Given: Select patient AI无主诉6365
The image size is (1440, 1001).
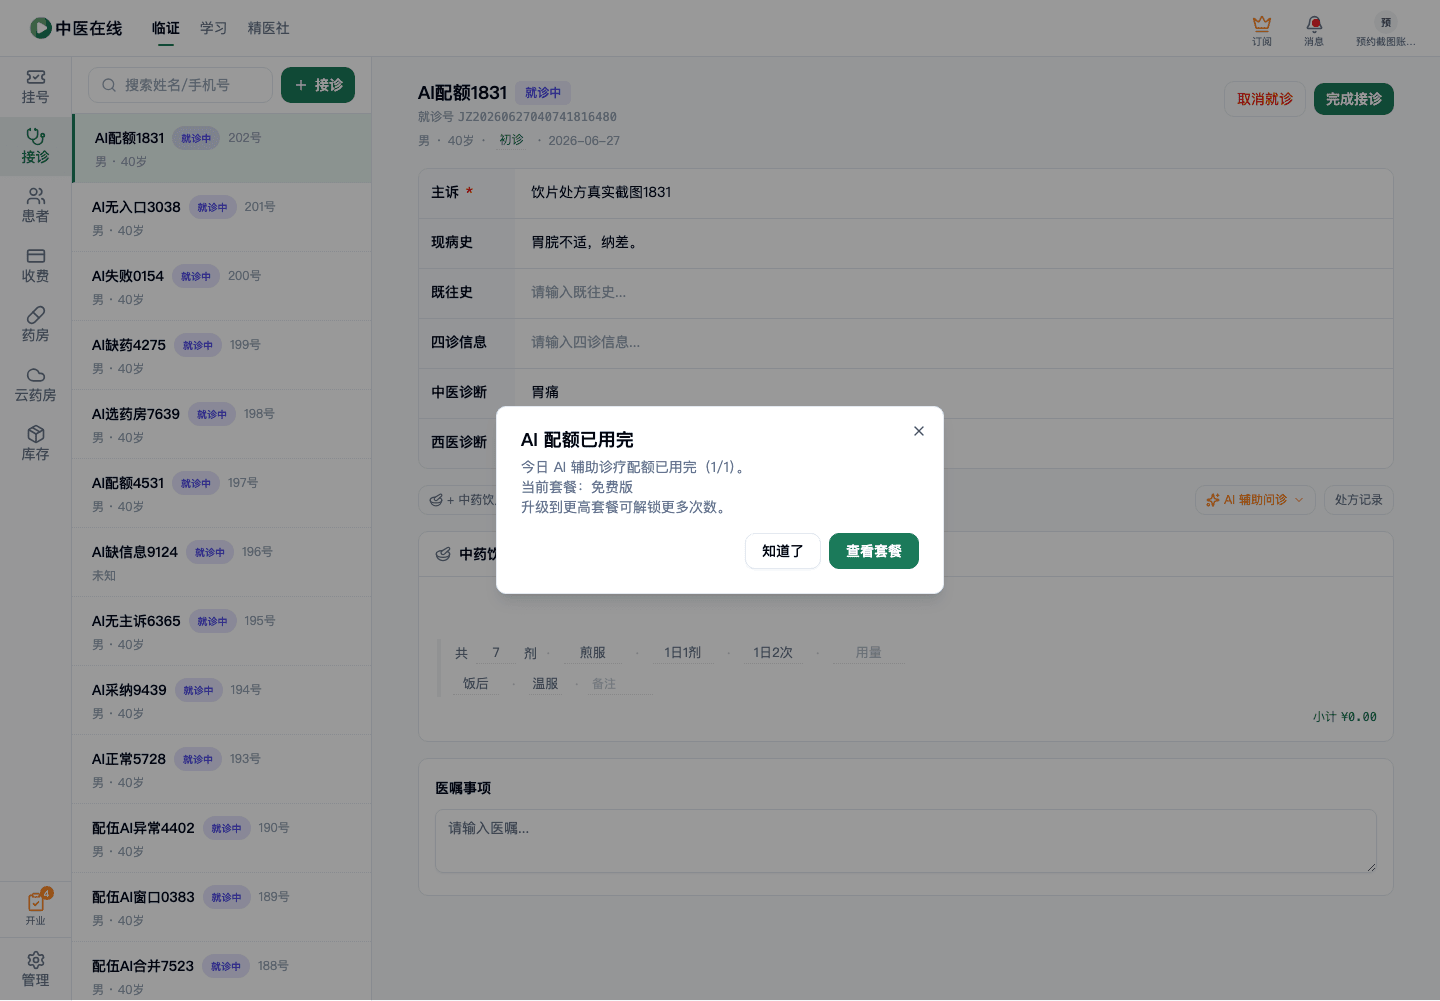Looking at the screenshot, I should coord(222,631).
